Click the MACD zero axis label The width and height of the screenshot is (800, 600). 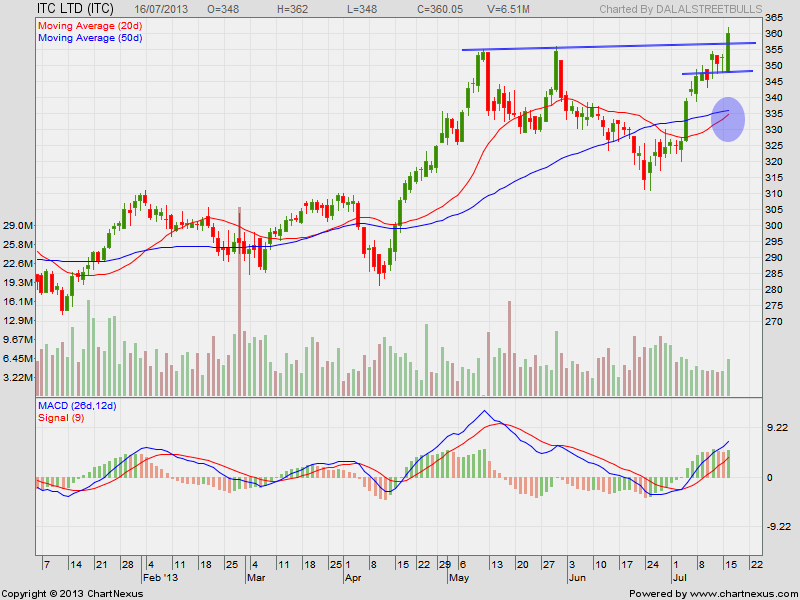(x=770, y=478)
